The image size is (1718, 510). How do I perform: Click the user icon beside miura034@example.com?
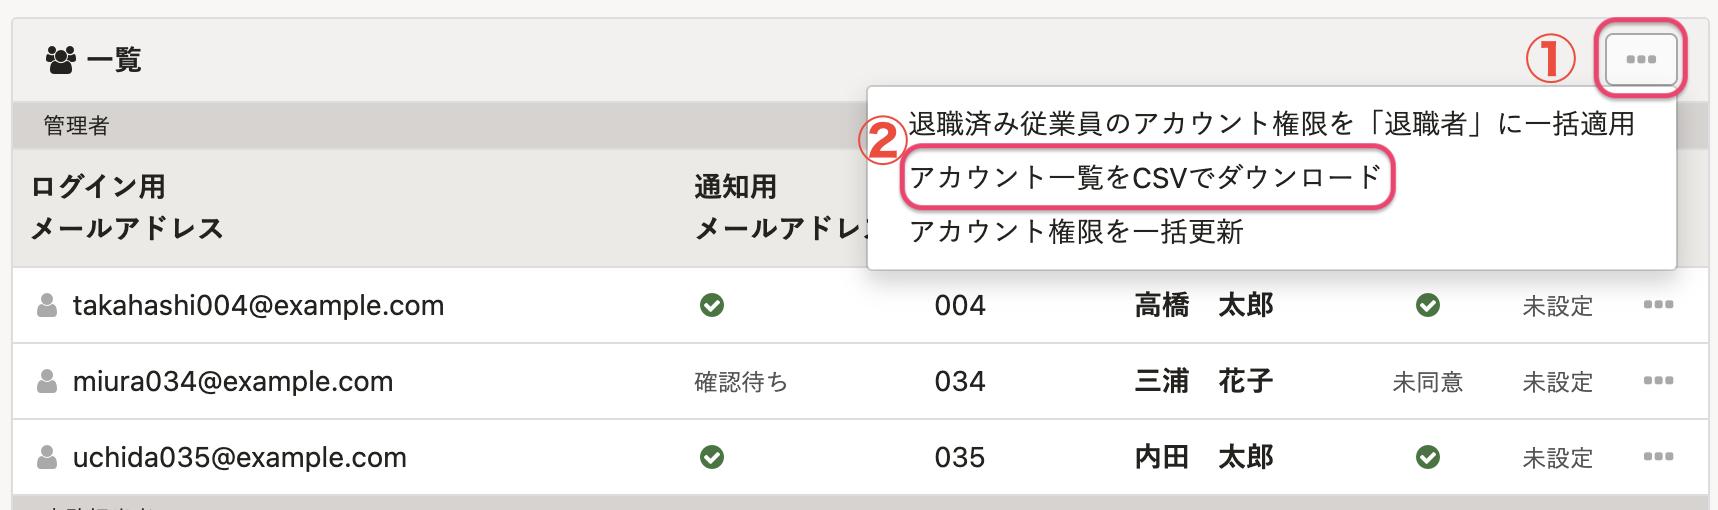point(47,381)
